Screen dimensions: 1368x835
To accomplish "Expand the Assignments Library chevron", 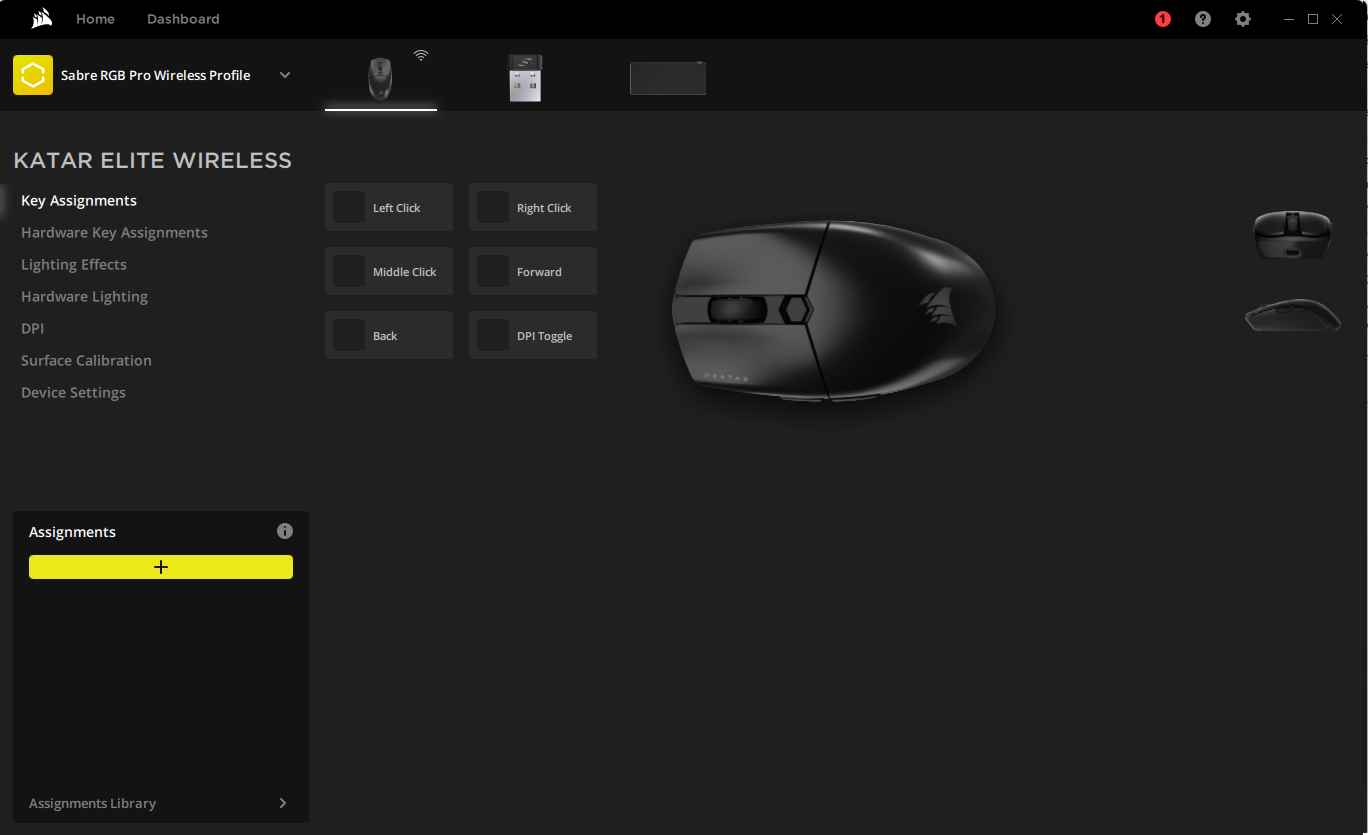I will coord(283,803).
